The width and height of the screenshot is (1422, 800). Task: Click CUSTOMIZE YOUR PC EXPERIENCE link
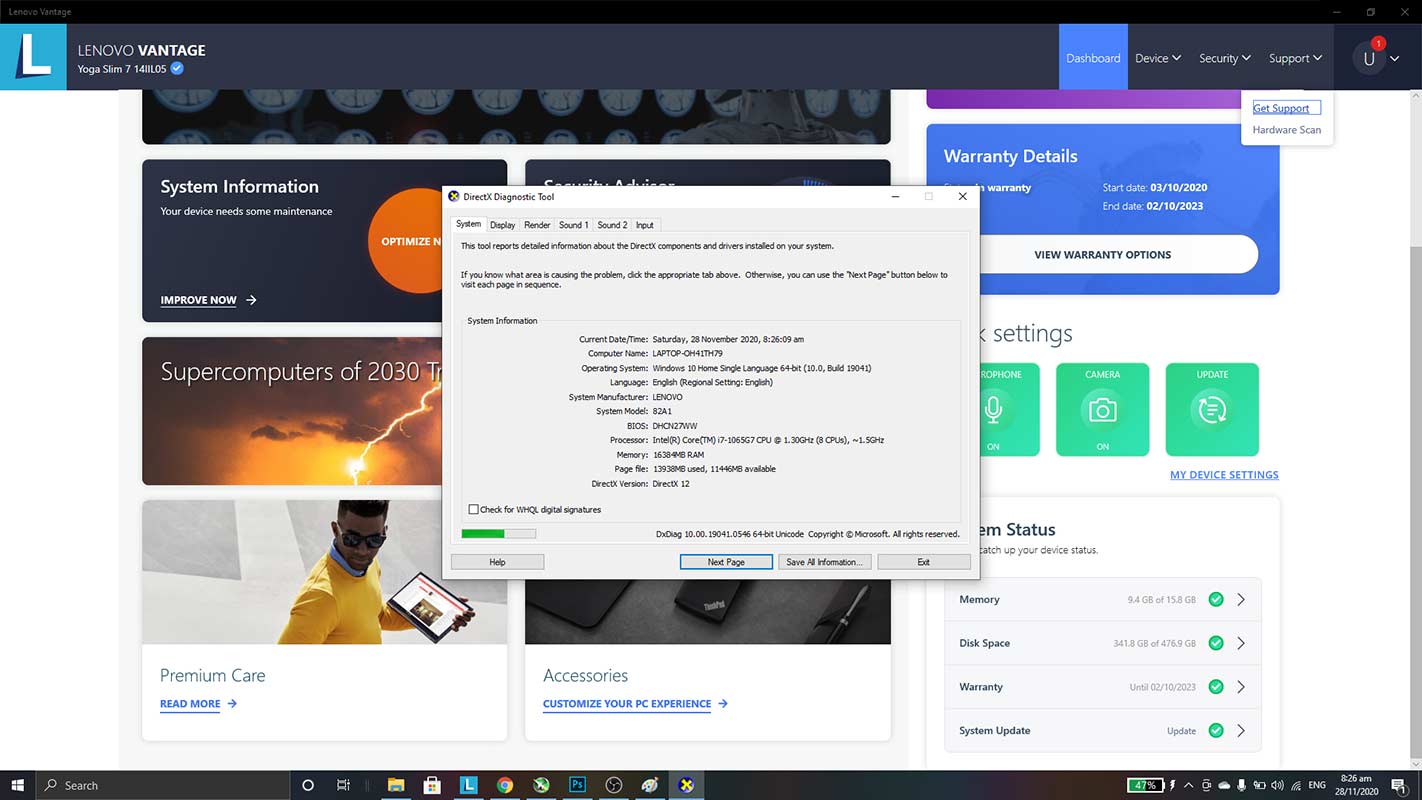[x=627, y=704]
